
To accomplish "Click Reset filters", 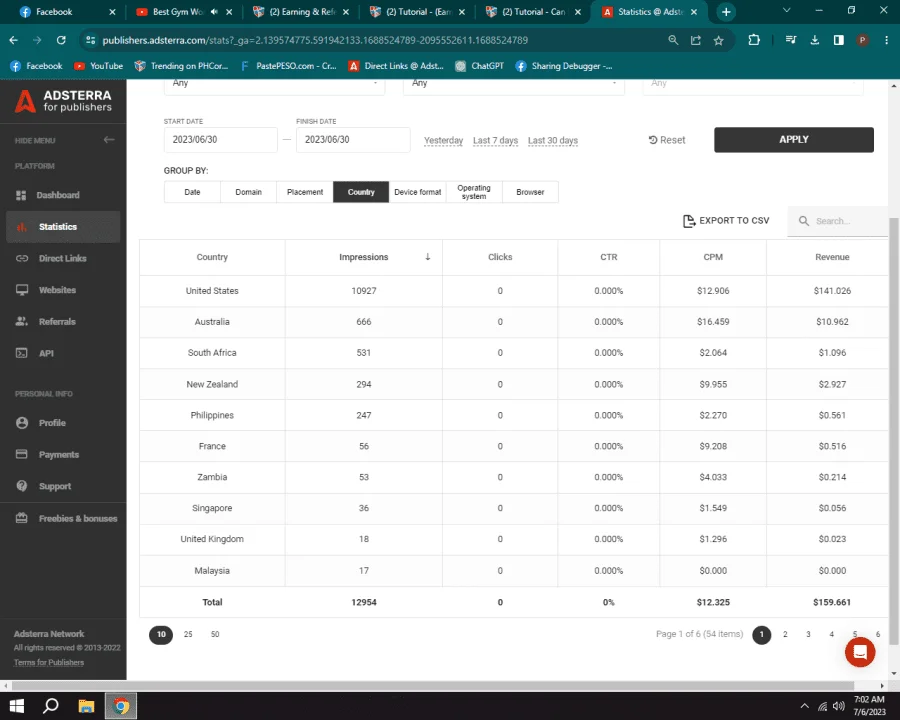I will (667, 140).
